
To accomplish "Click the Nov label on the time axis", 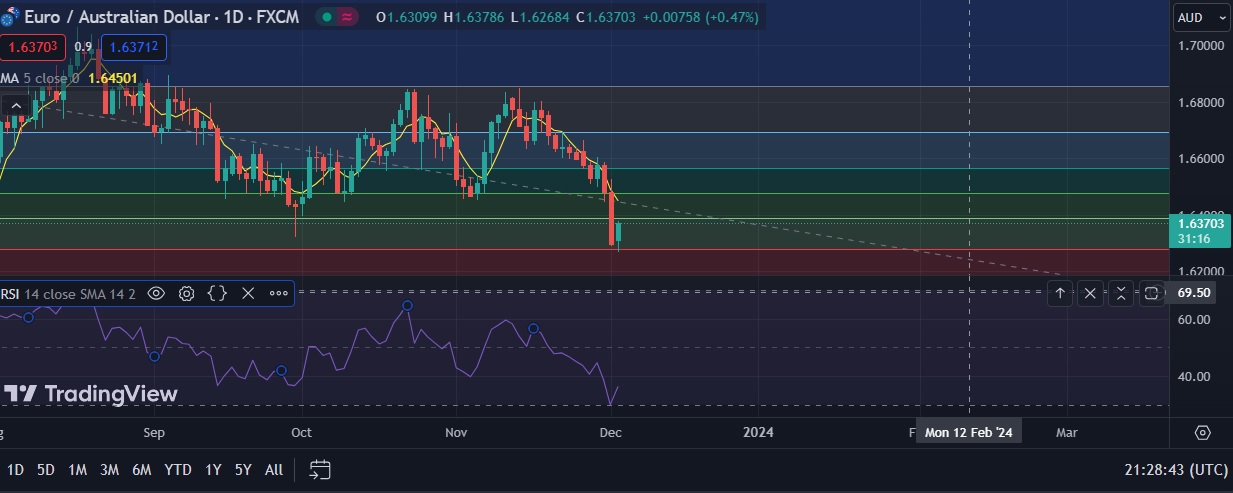I will (456, 433).
